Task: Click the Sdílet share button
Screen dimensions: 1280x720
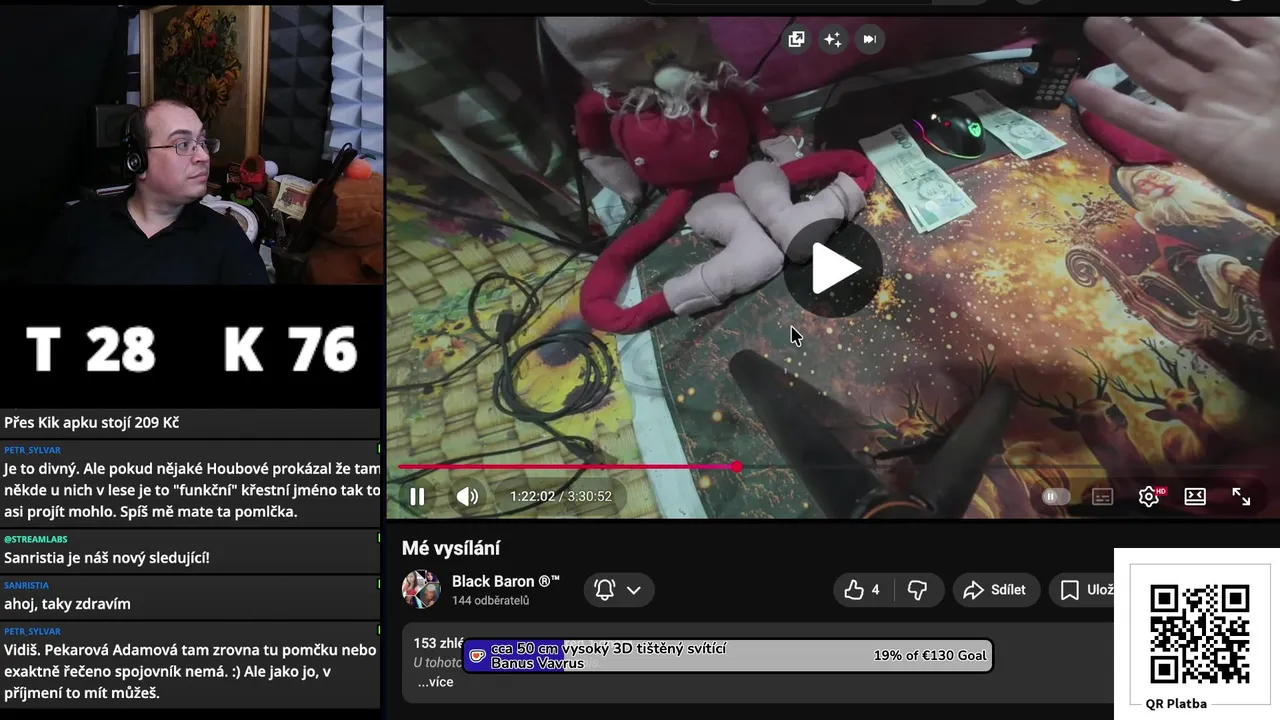Action: (x=994, y=590)
